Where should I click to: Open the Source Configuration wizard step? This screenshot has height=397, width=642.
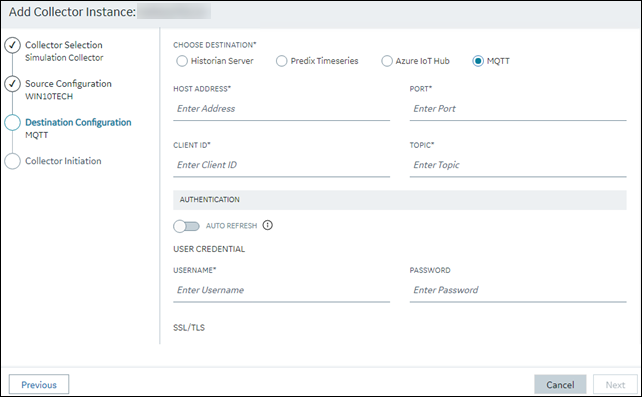[68, 83]
